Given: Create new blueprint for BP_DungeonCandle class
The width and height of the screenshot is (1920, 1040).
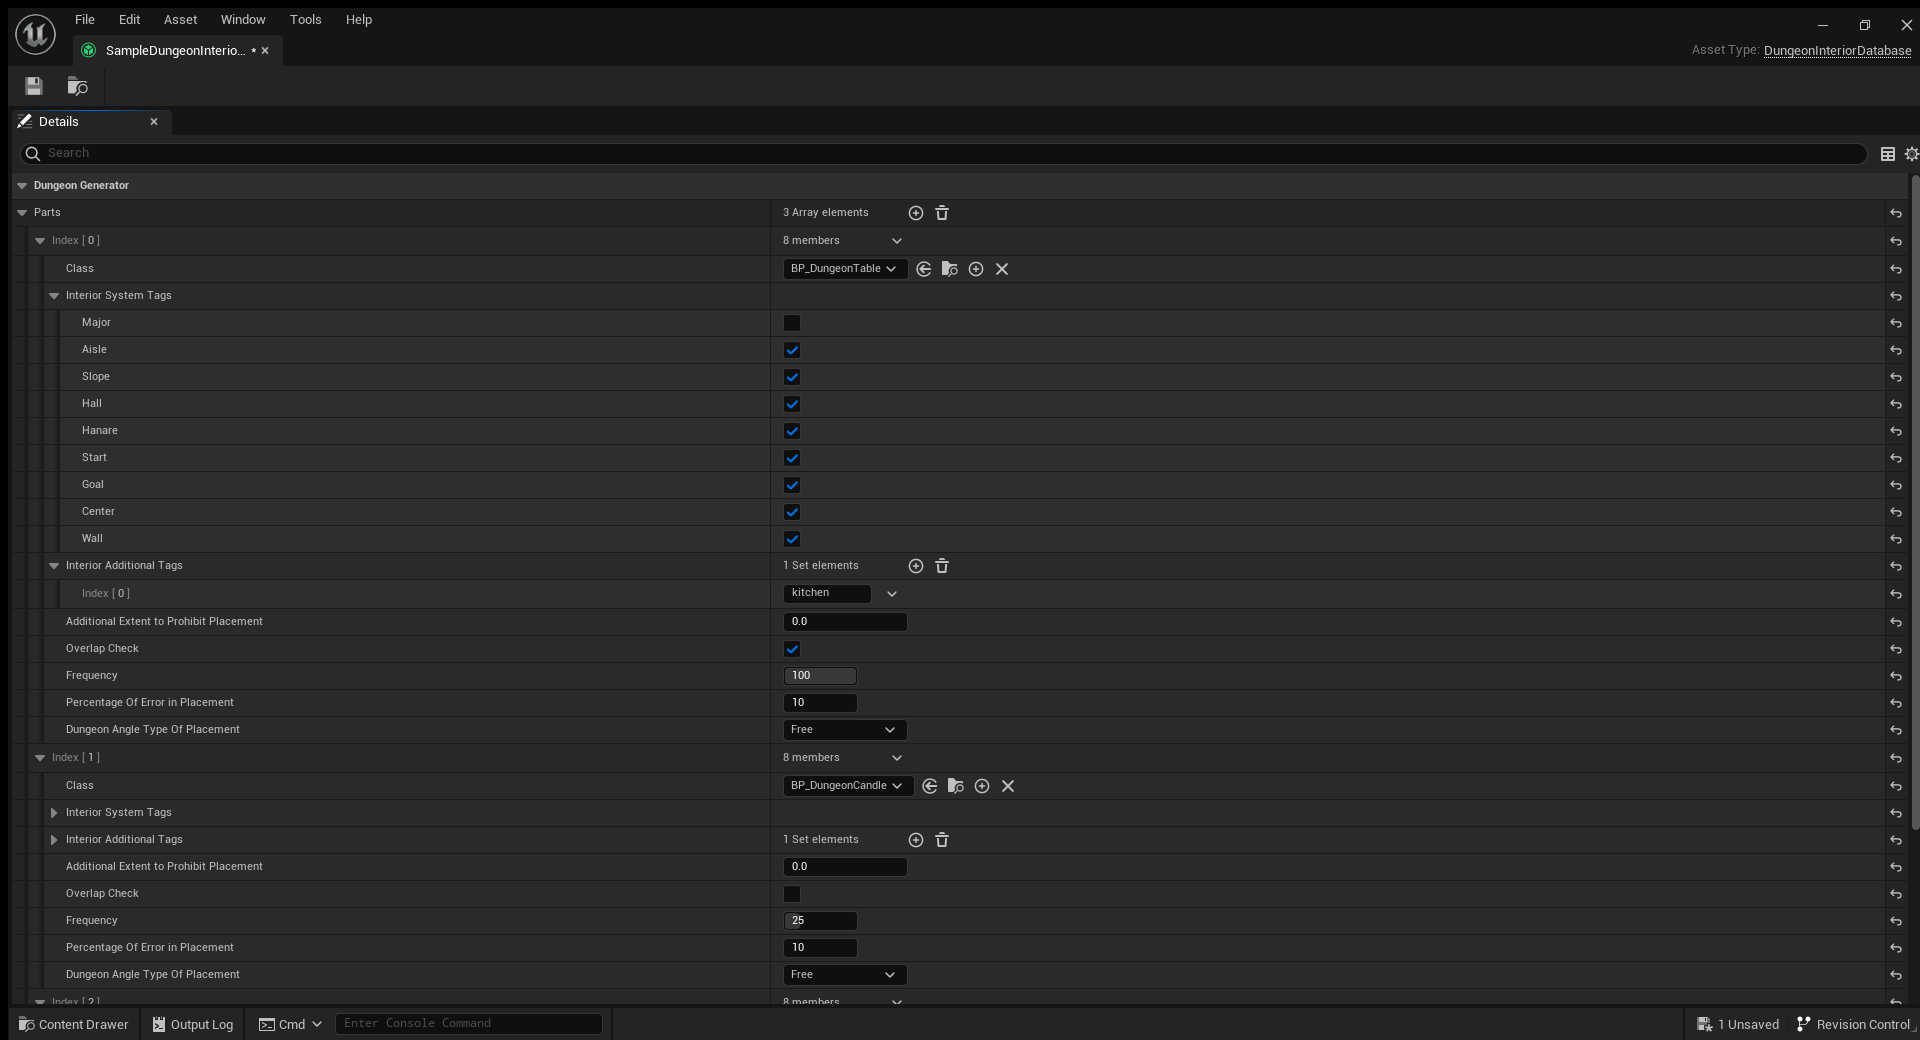Looking at the screenshot, I should [x=982, y=786].
